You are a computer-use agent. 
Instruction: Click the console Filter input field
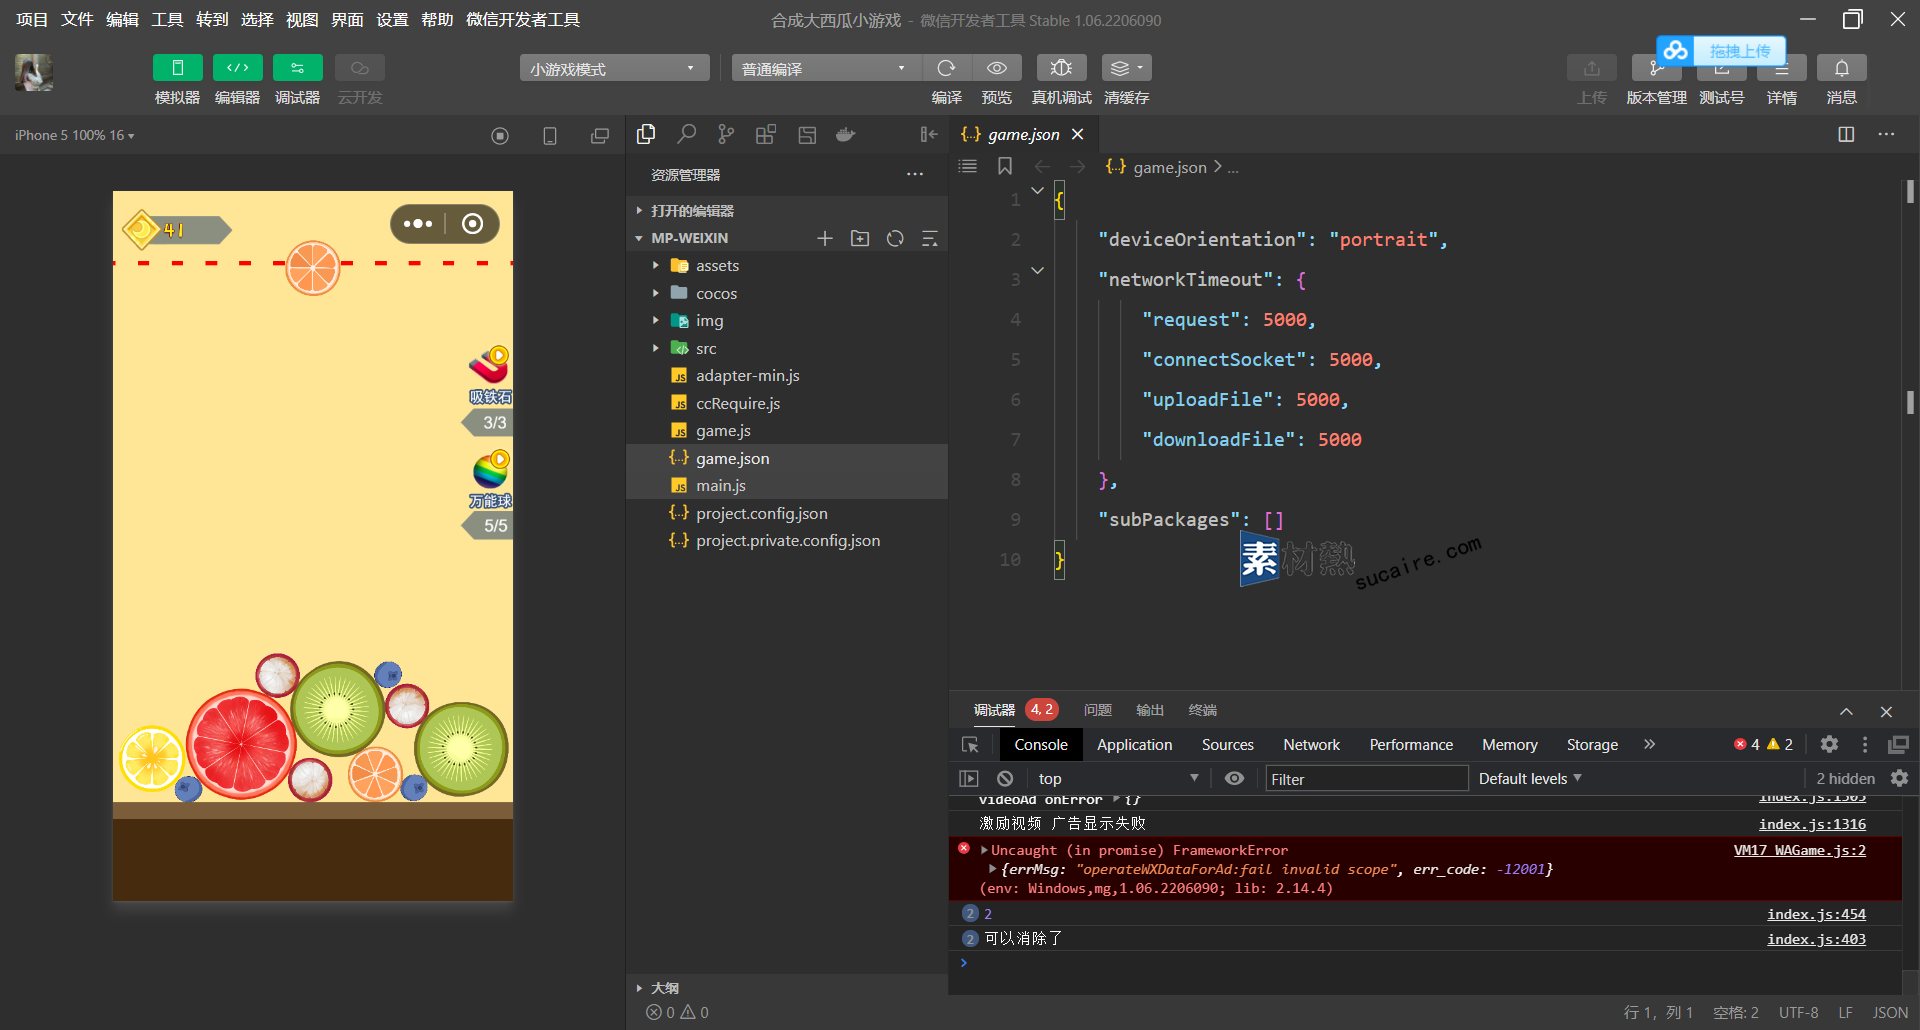point(1366,779)
